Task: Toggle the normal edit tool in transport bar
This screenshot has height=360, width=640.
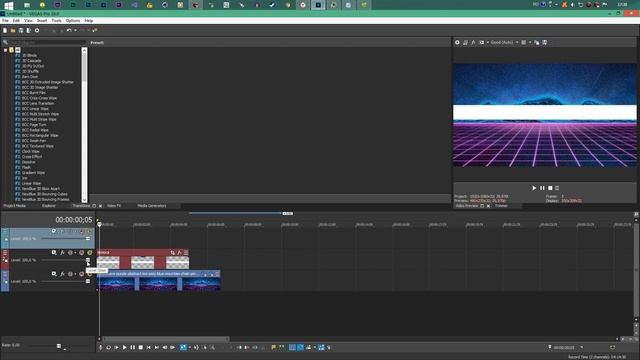Action: [x=183, y=347]
